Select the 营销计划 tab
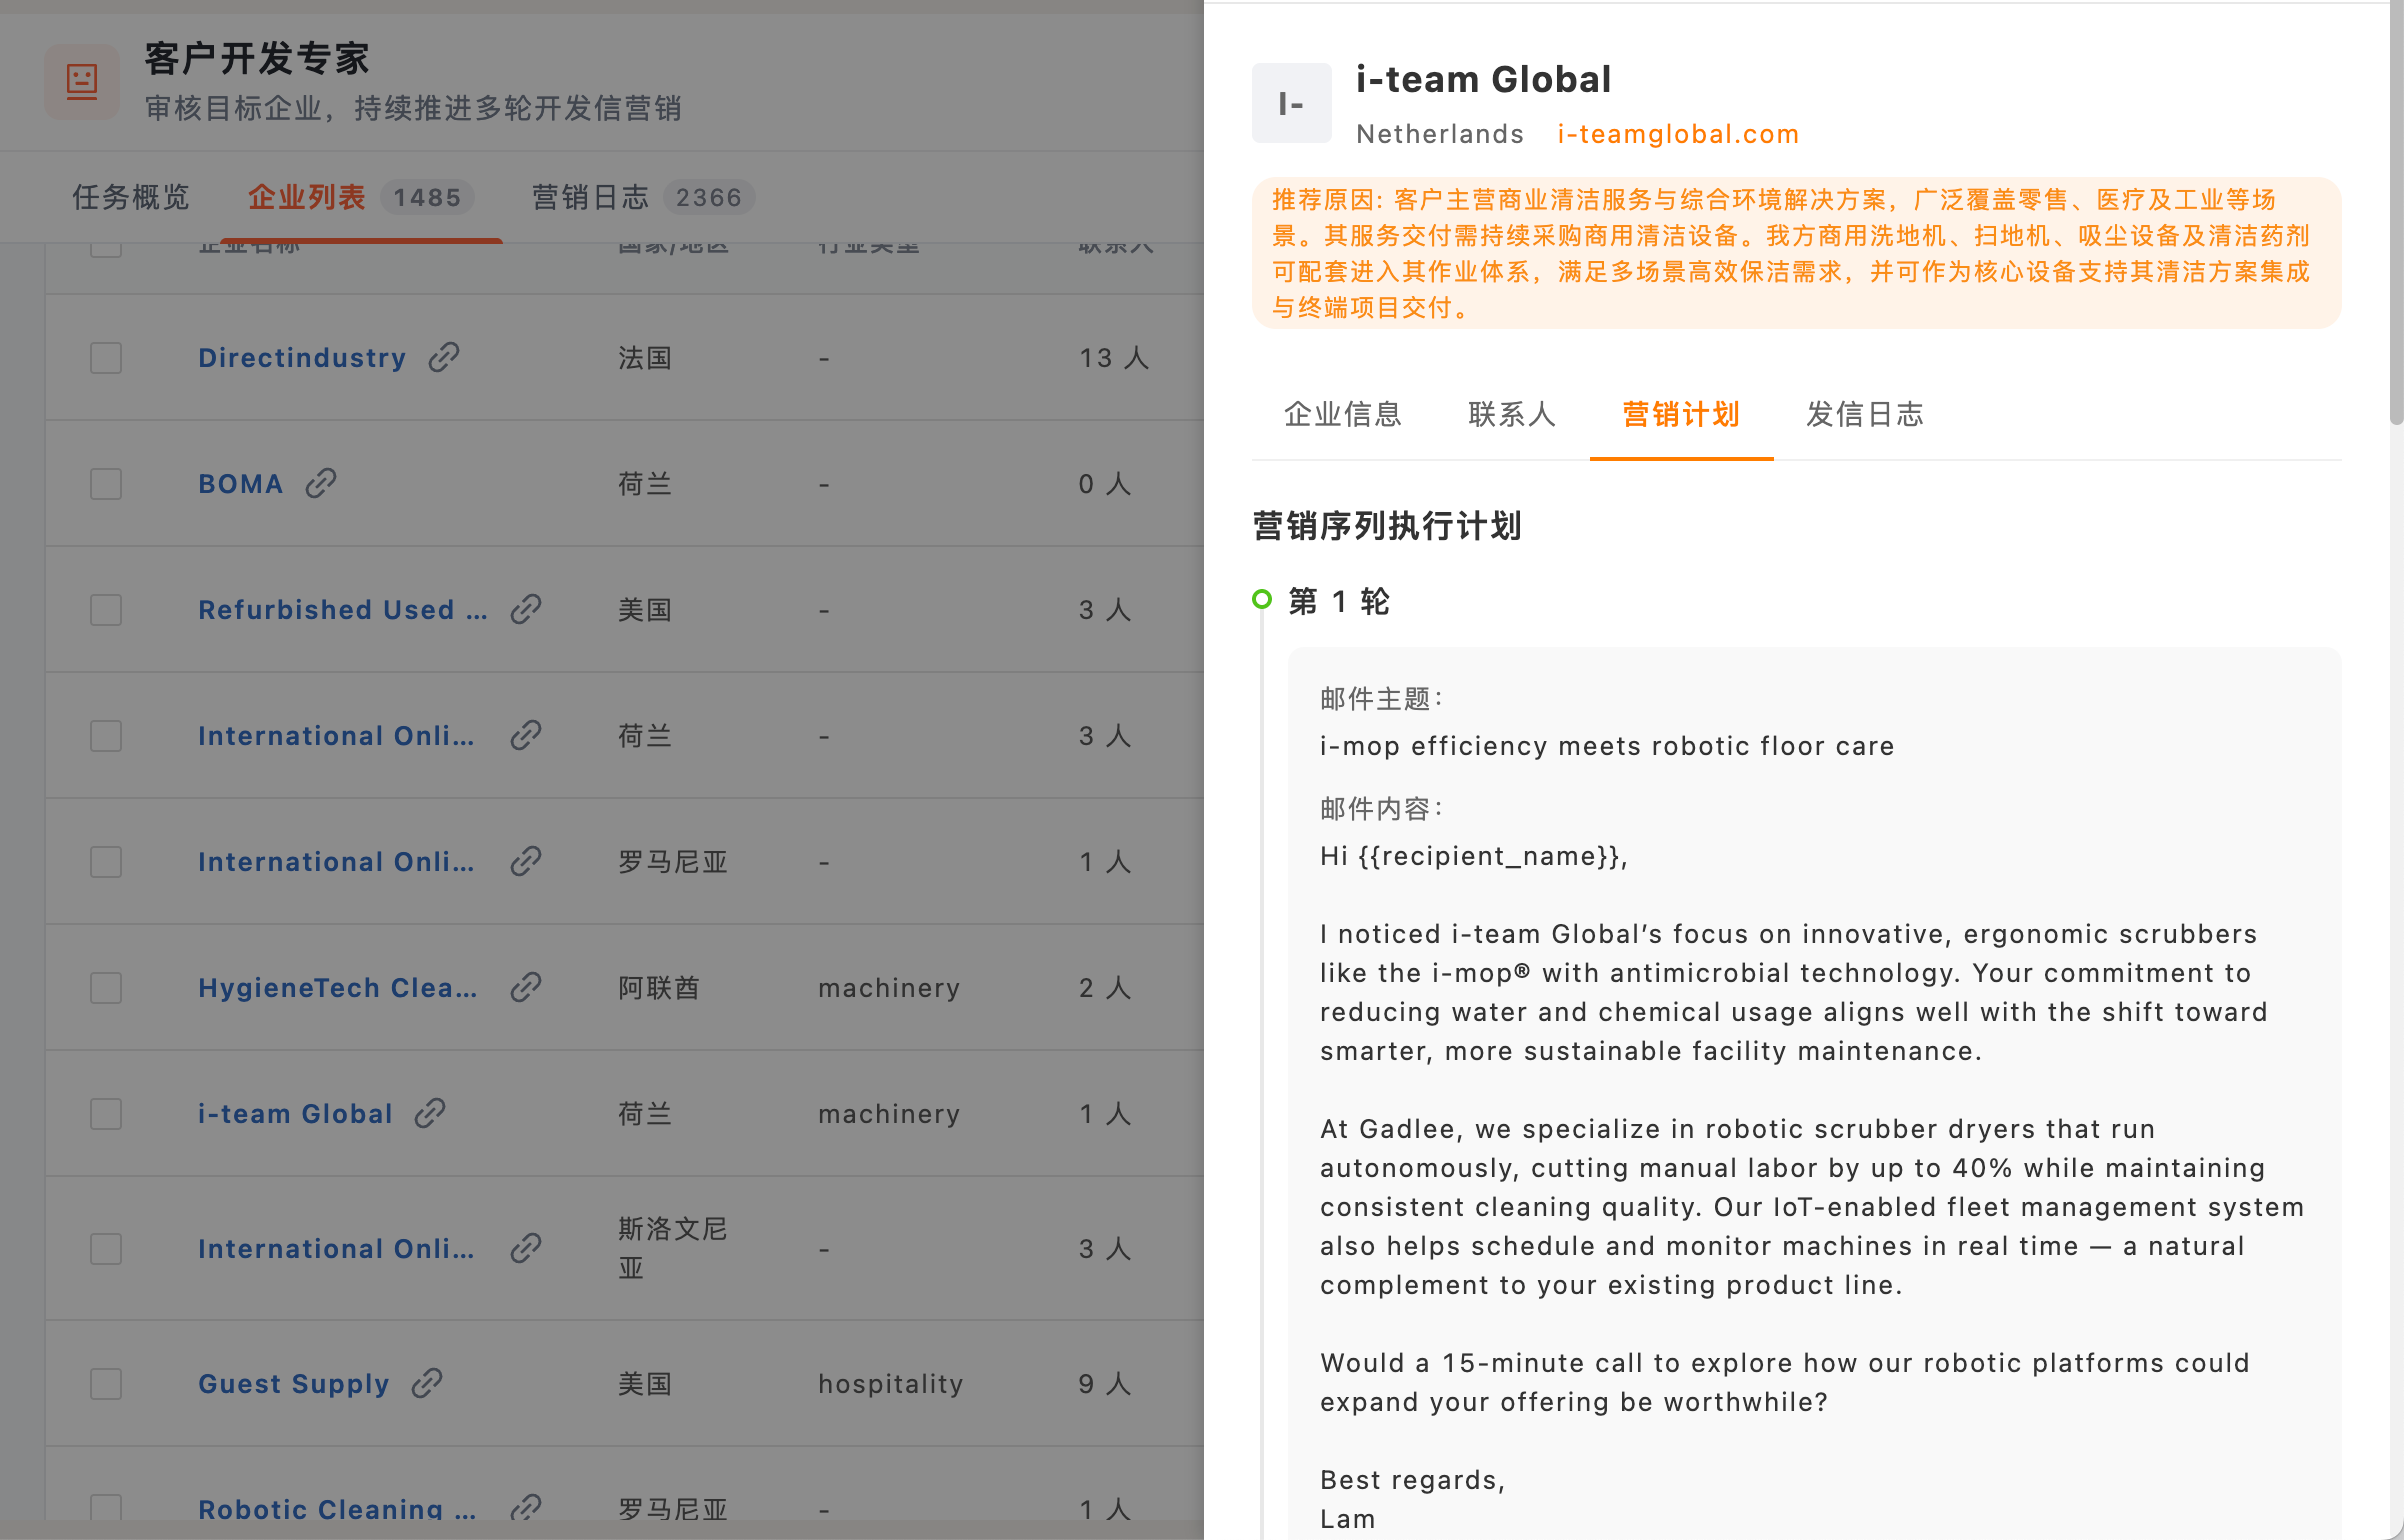 coord(1681,414)
